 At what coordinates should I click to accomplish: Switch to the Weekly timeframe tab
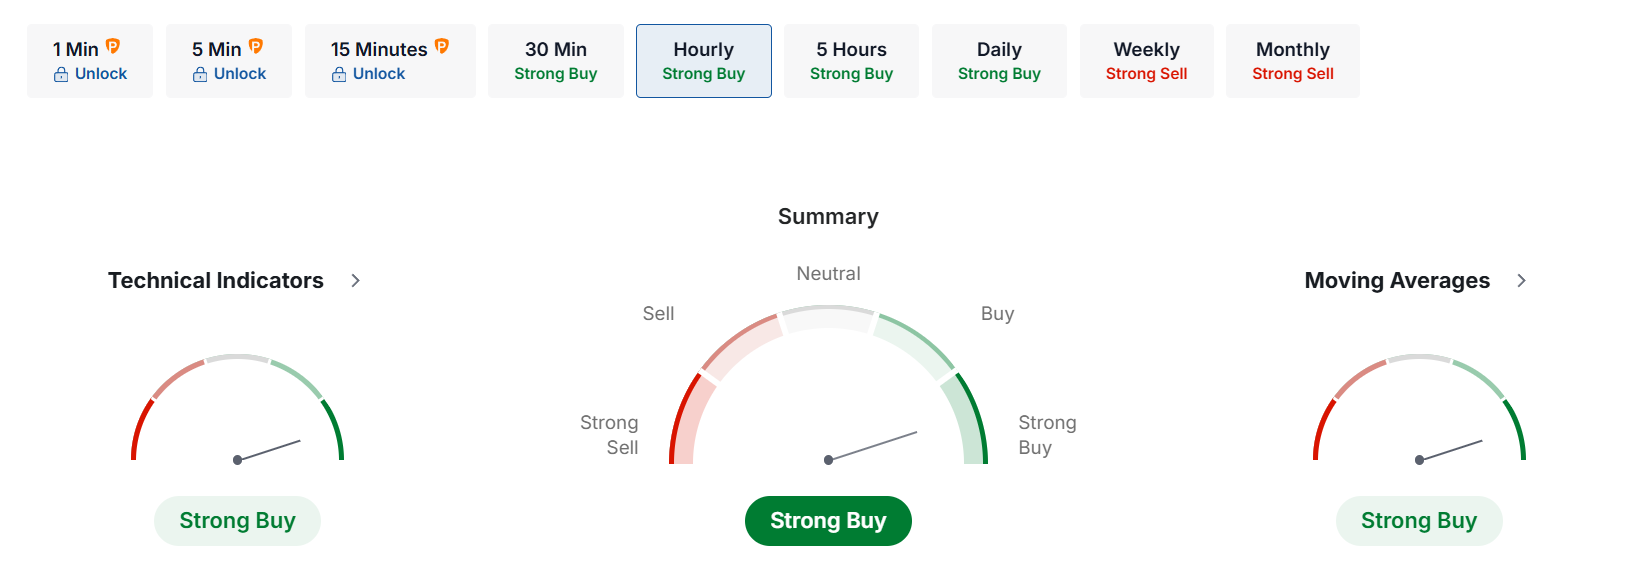coord(1146,61)
